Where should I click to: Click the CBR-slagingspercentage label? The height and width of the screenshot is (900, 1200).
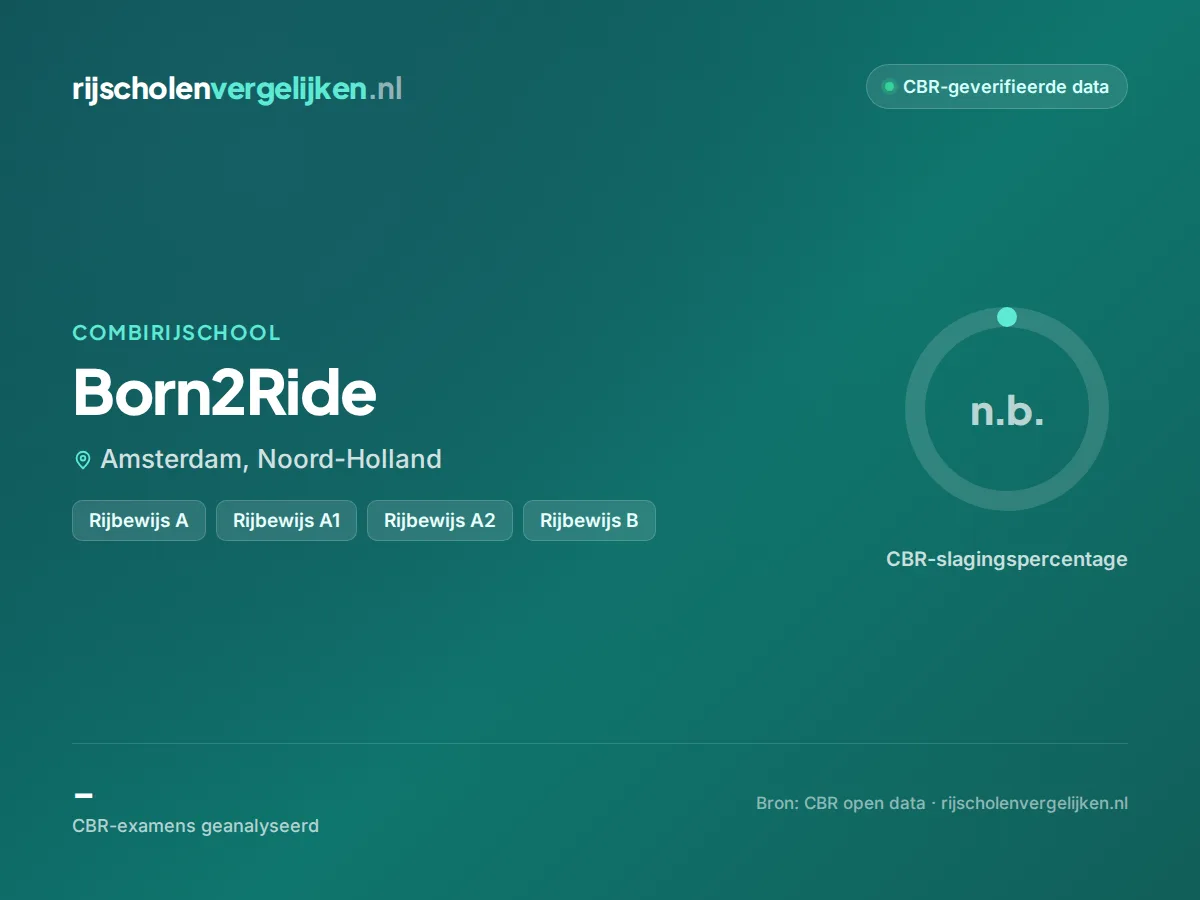tap(1007, 559)
